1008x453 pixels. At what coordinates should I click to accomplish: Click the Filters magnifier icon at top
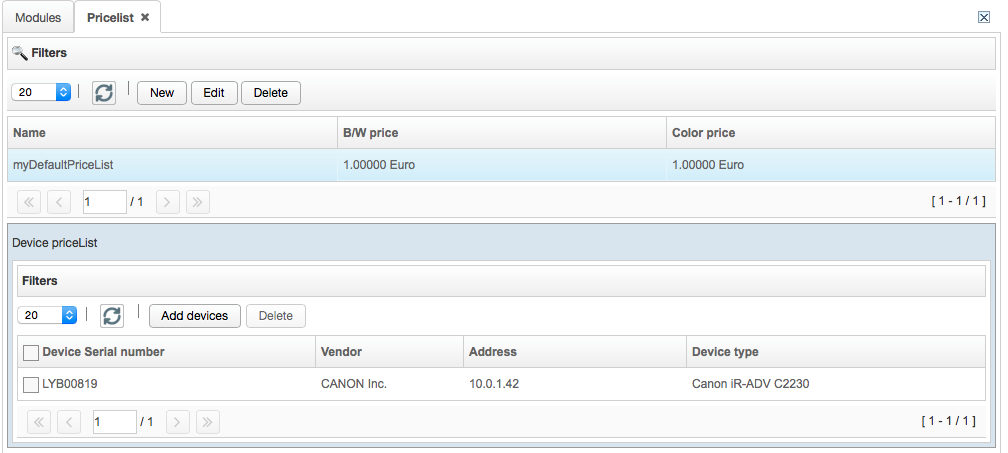pos(19,53)
